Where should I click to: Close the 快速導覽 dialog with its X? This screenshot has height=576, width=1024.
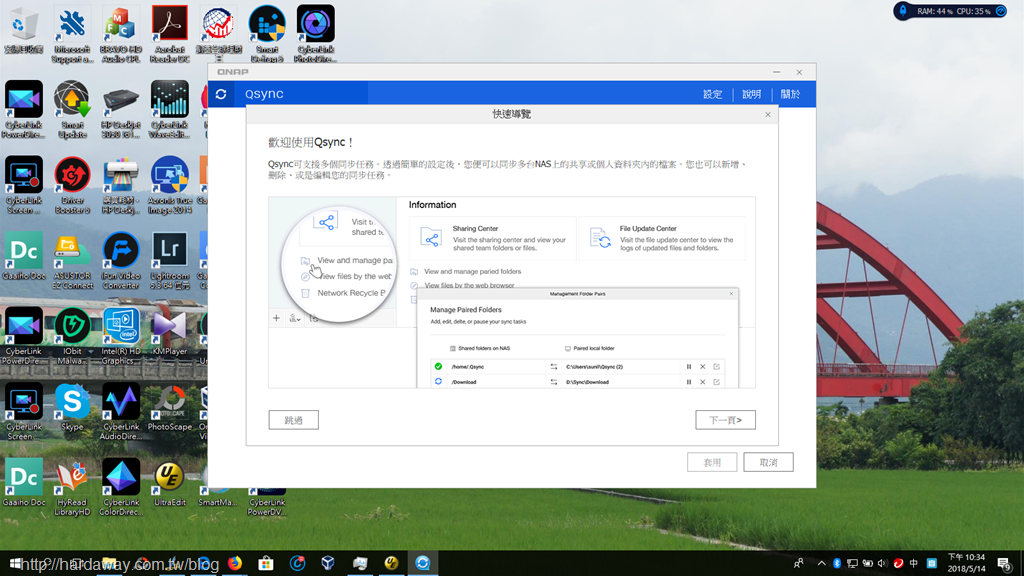[768, 114]
